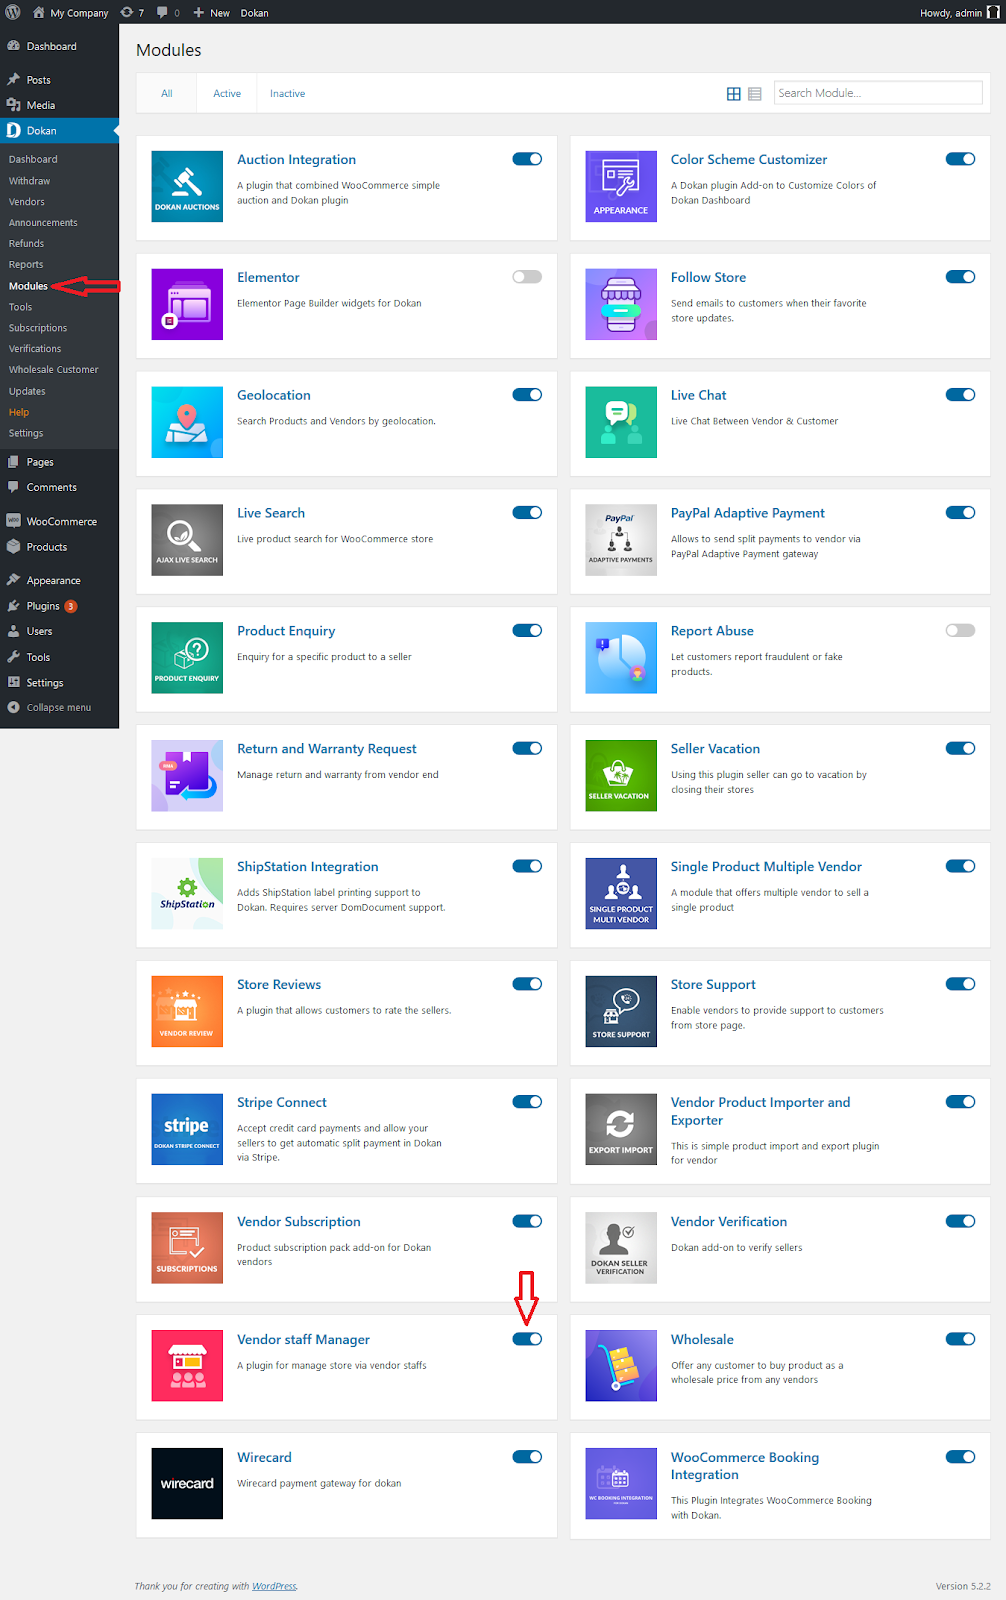Viewport: 1006px width, 1600px height.
Task: Click the Return and Warranty module thumbnail
Action: pyautogui.click(x=187, y=776)
